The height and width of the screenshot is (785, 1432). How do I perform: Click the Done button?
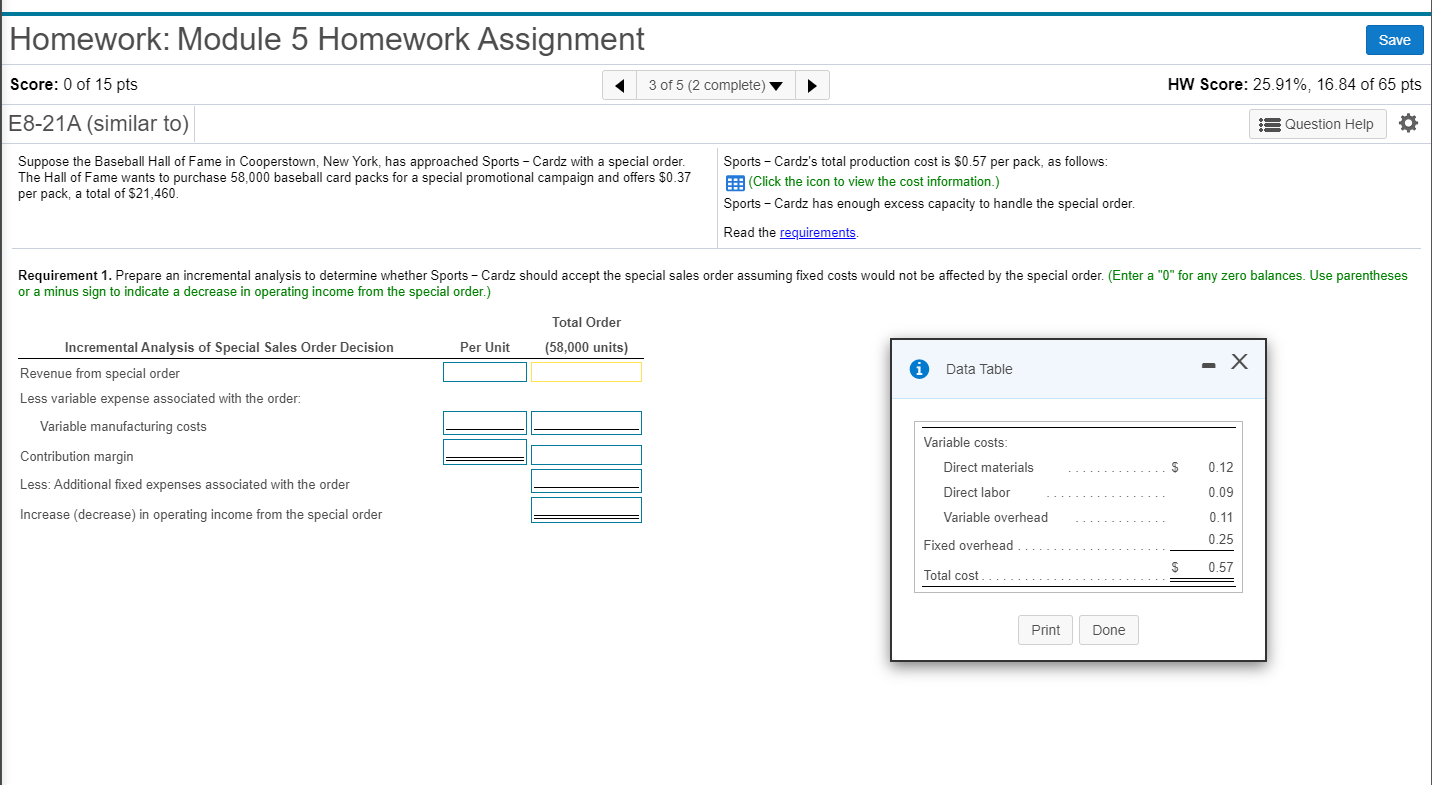tap(1108, 629)
